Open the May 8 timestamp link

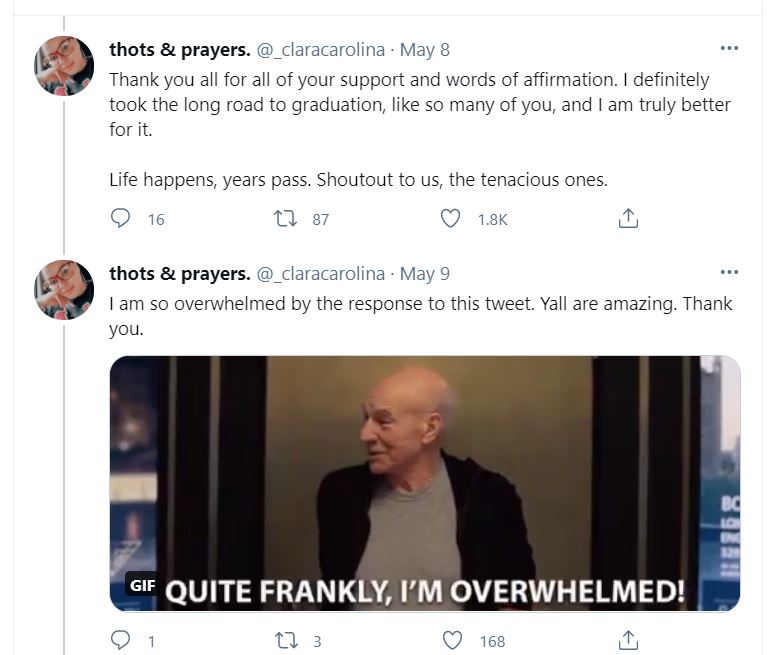(425, 50)
